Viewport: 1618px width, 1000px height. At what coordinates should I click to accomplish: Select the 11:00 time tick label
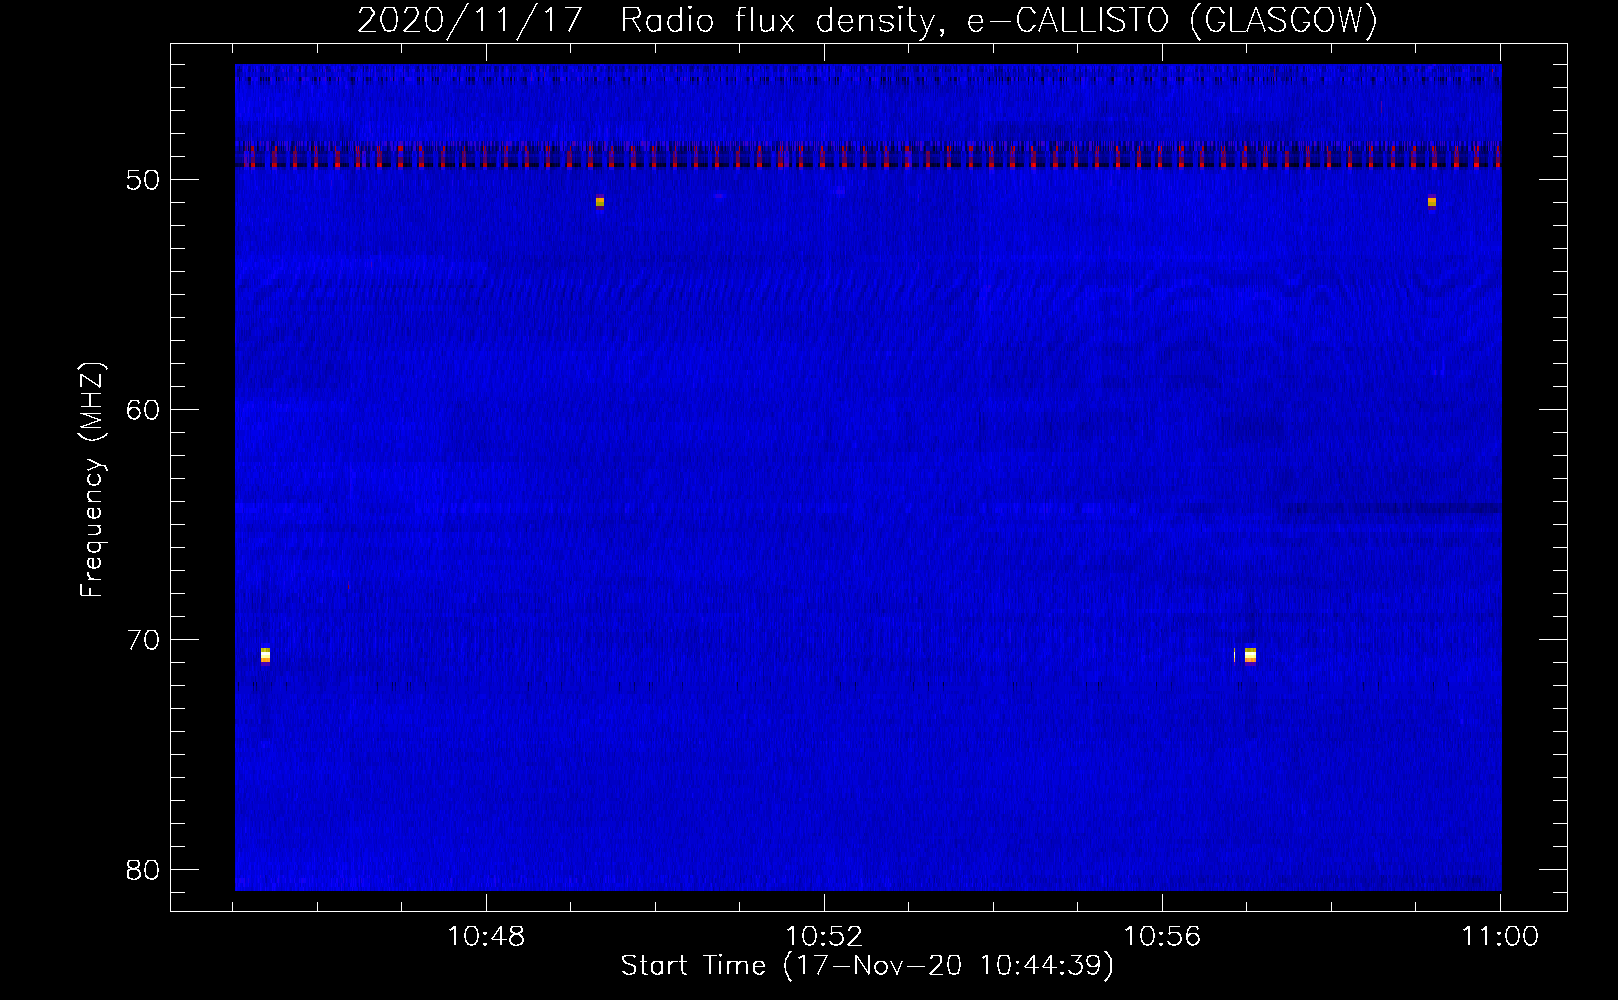pos(1500,937)
